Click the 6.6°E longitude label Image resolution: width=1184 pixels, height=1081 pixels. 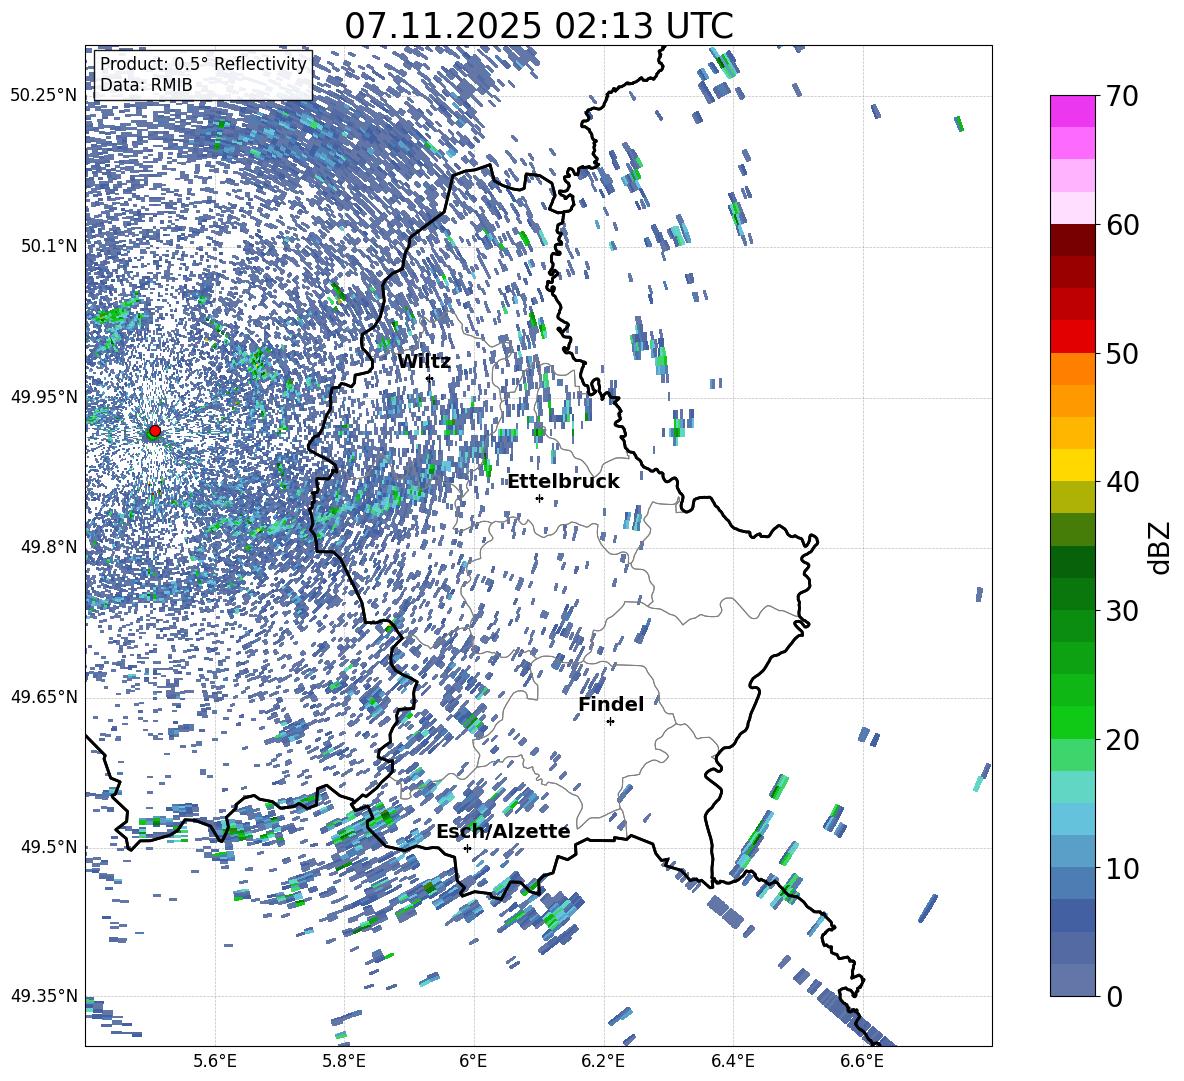tap(862, 1061)
